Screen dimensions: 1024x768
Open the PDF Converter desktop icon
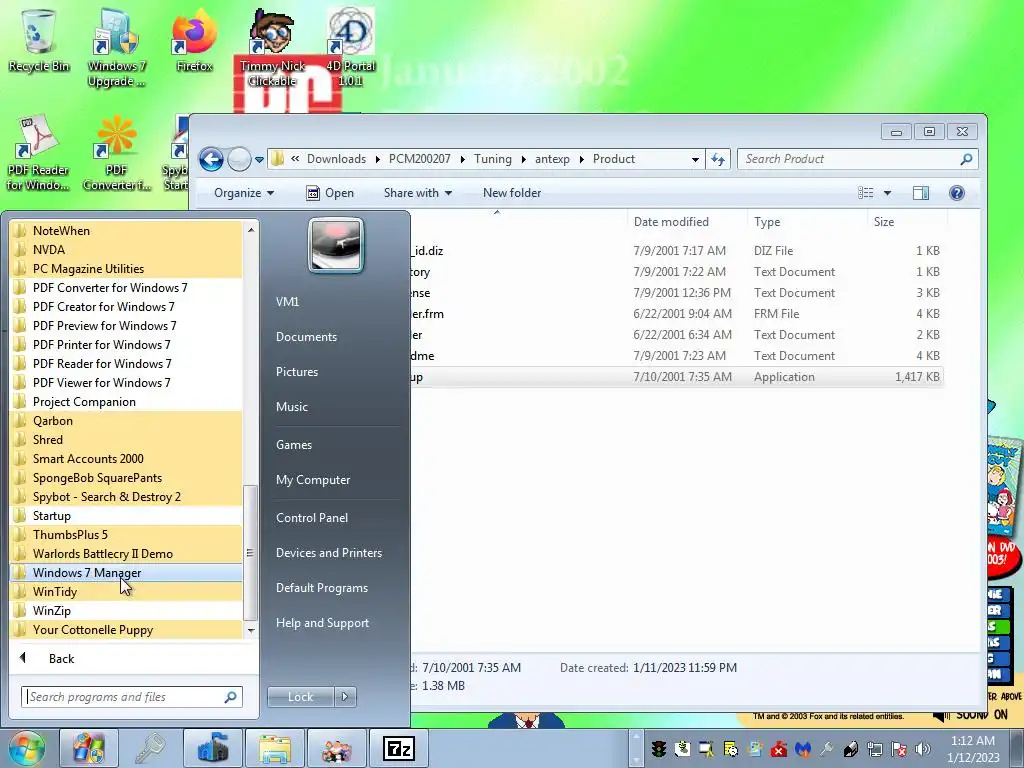tap(116, 152)
